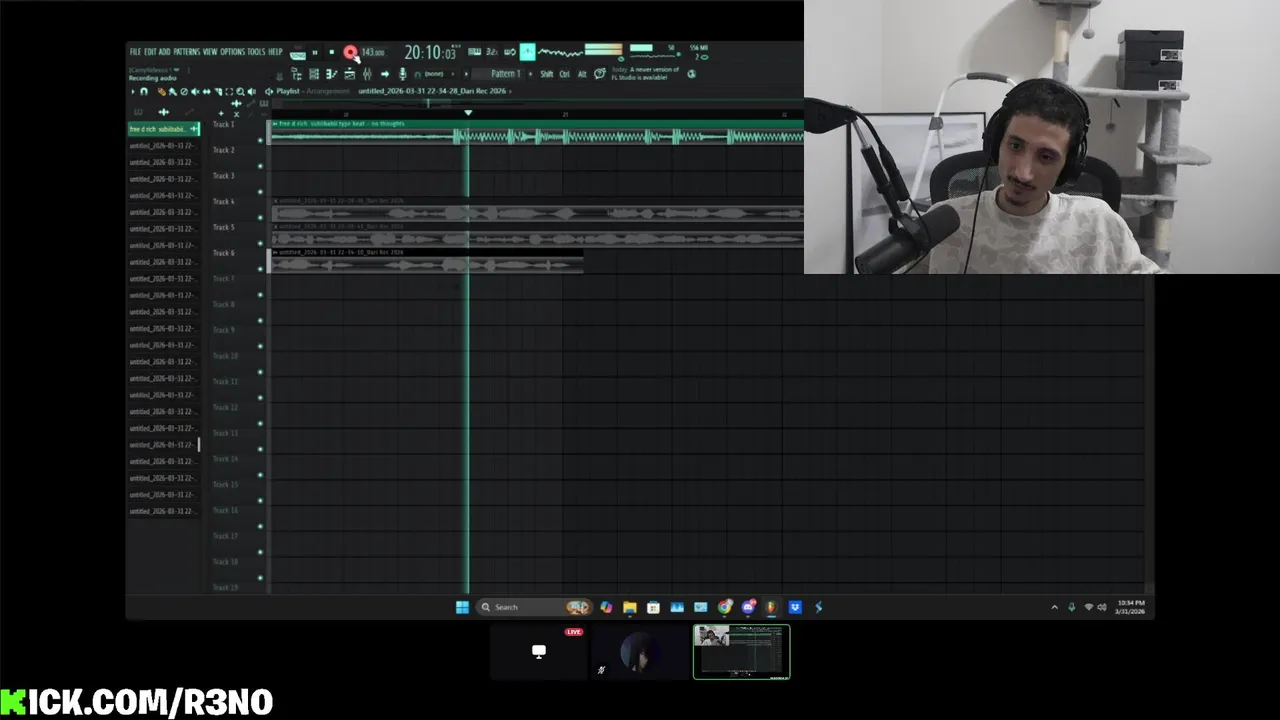Viewport: 1280px width, 720px height.
Task: Open the OPTIONS menu
Action: (x=232, y=52)
